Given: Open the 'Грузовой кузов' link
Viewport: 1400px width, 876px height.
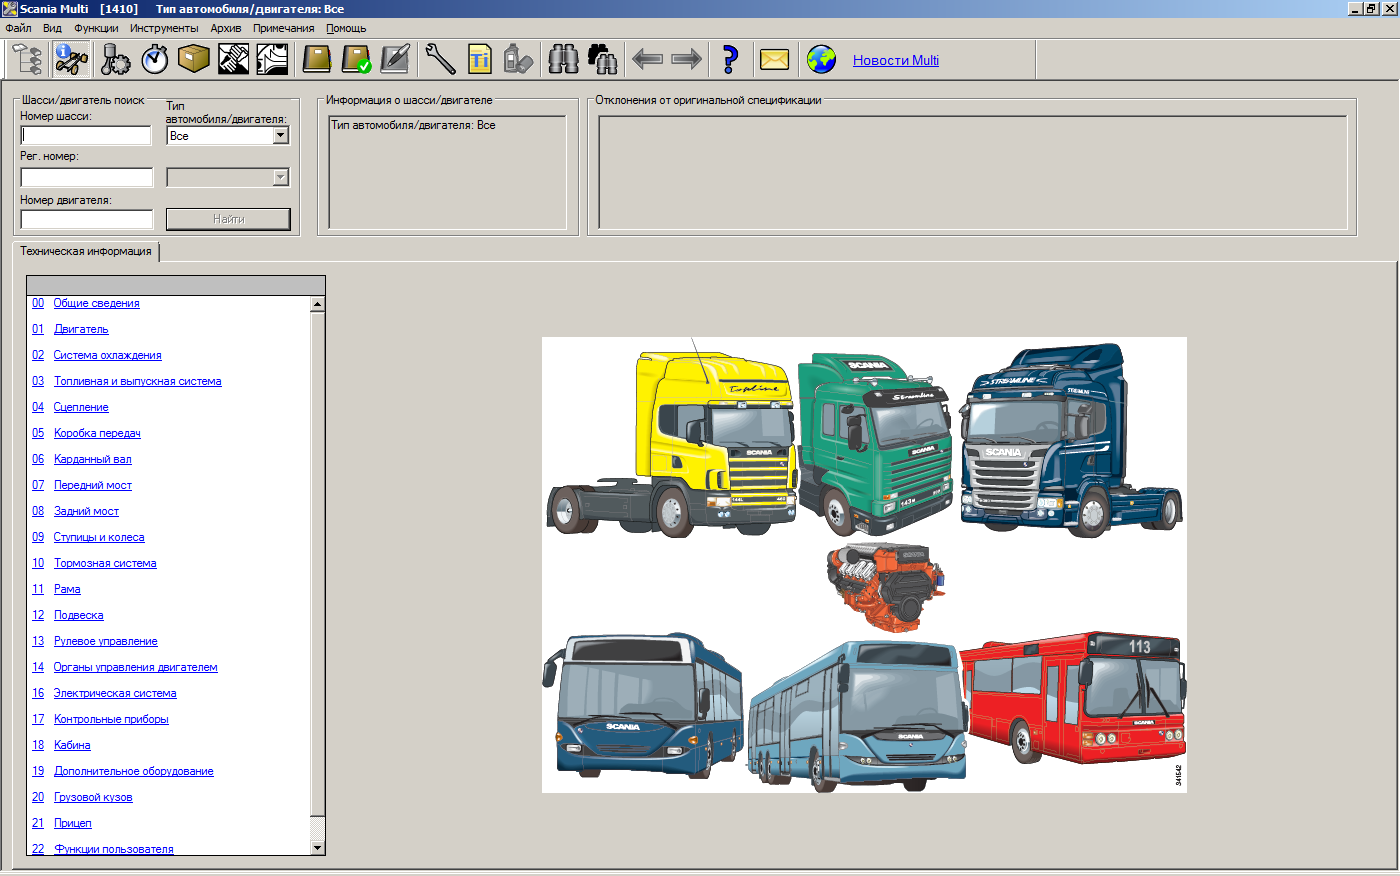Looking at the screenshot, I should coord(93,797).
